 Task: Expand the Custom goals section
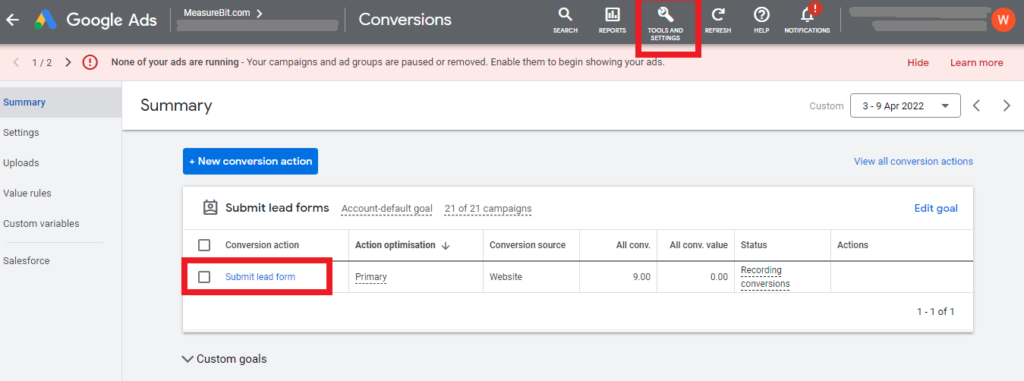click(225, 359)
